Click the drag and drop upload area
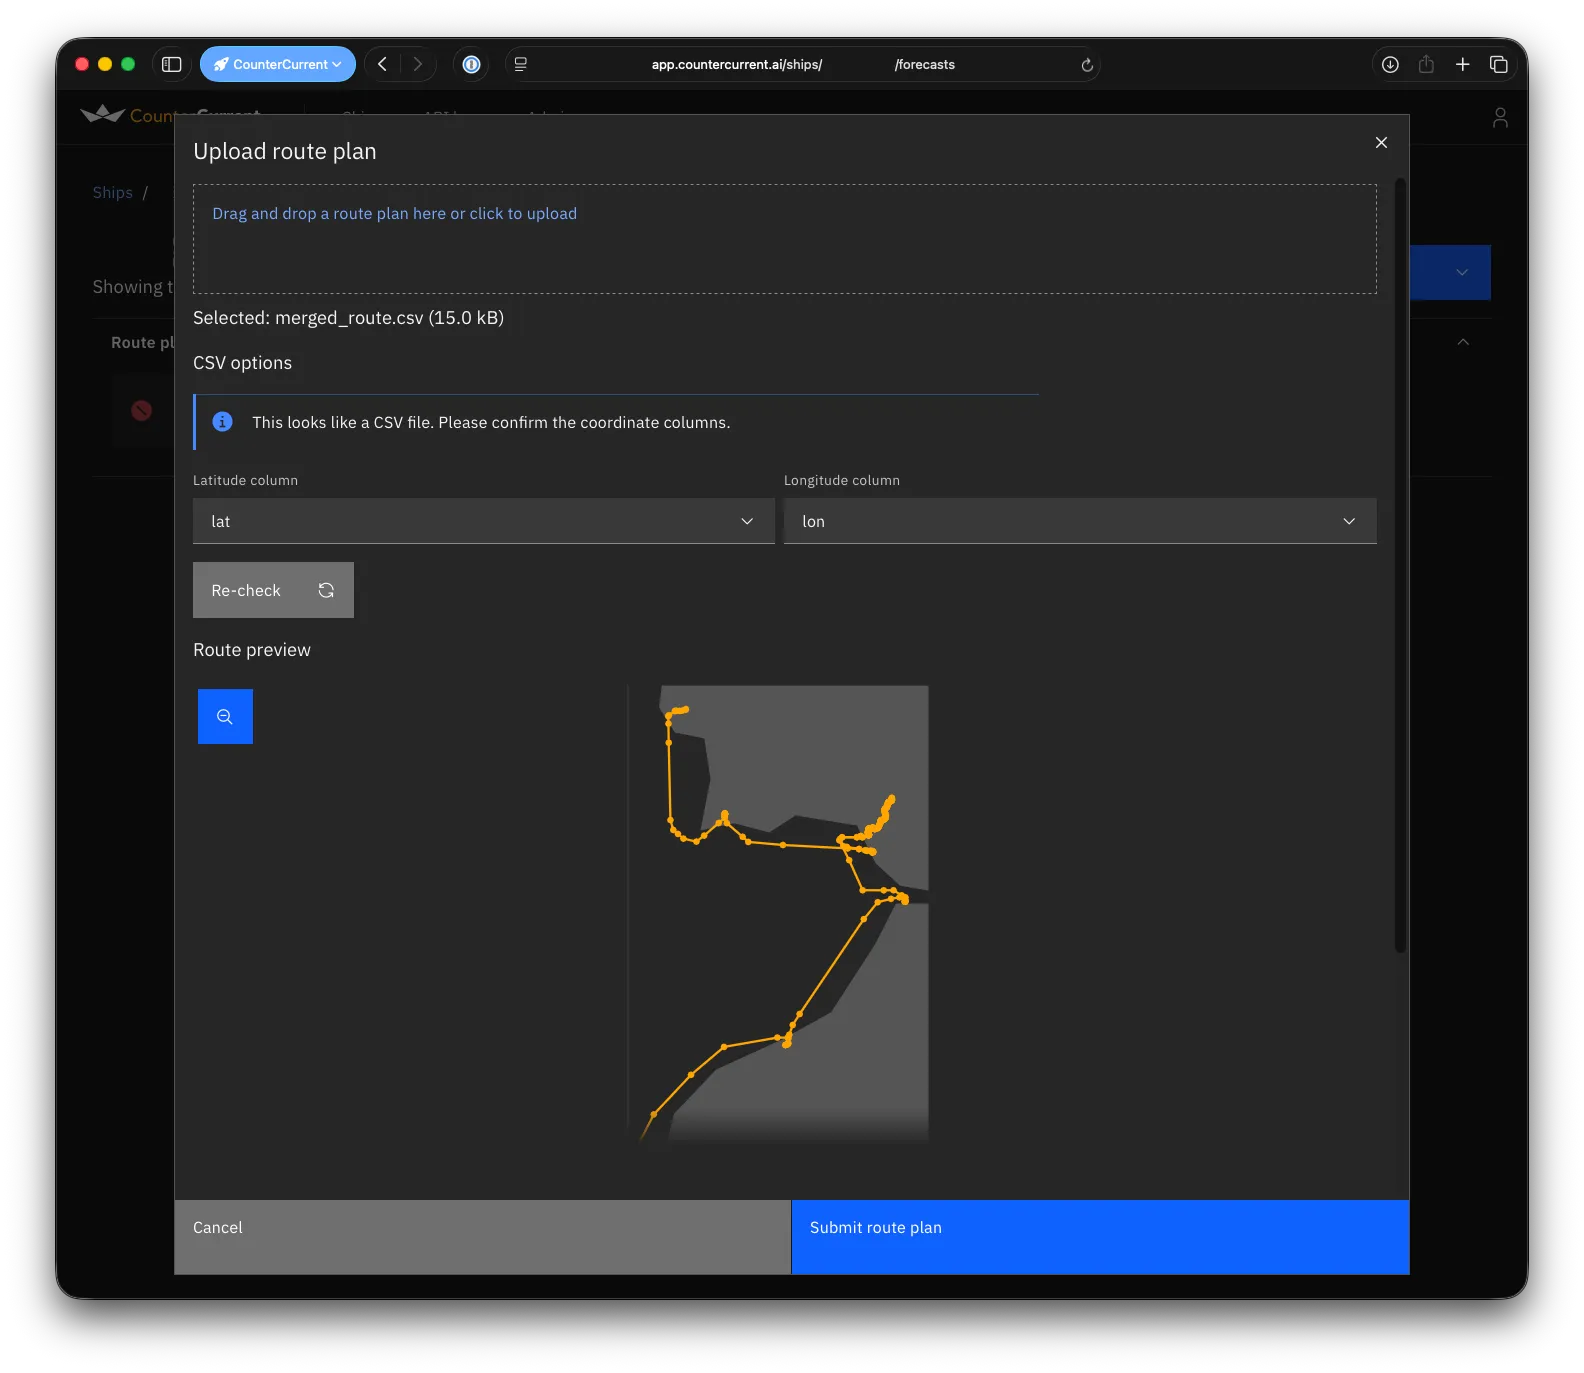 tap(785, 239)
